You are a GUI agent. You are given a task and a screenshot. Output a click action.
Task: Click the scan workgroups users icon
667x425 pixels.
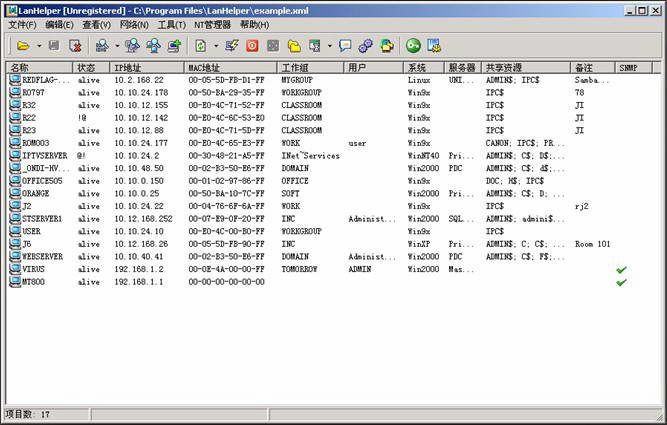click(154, 46)
